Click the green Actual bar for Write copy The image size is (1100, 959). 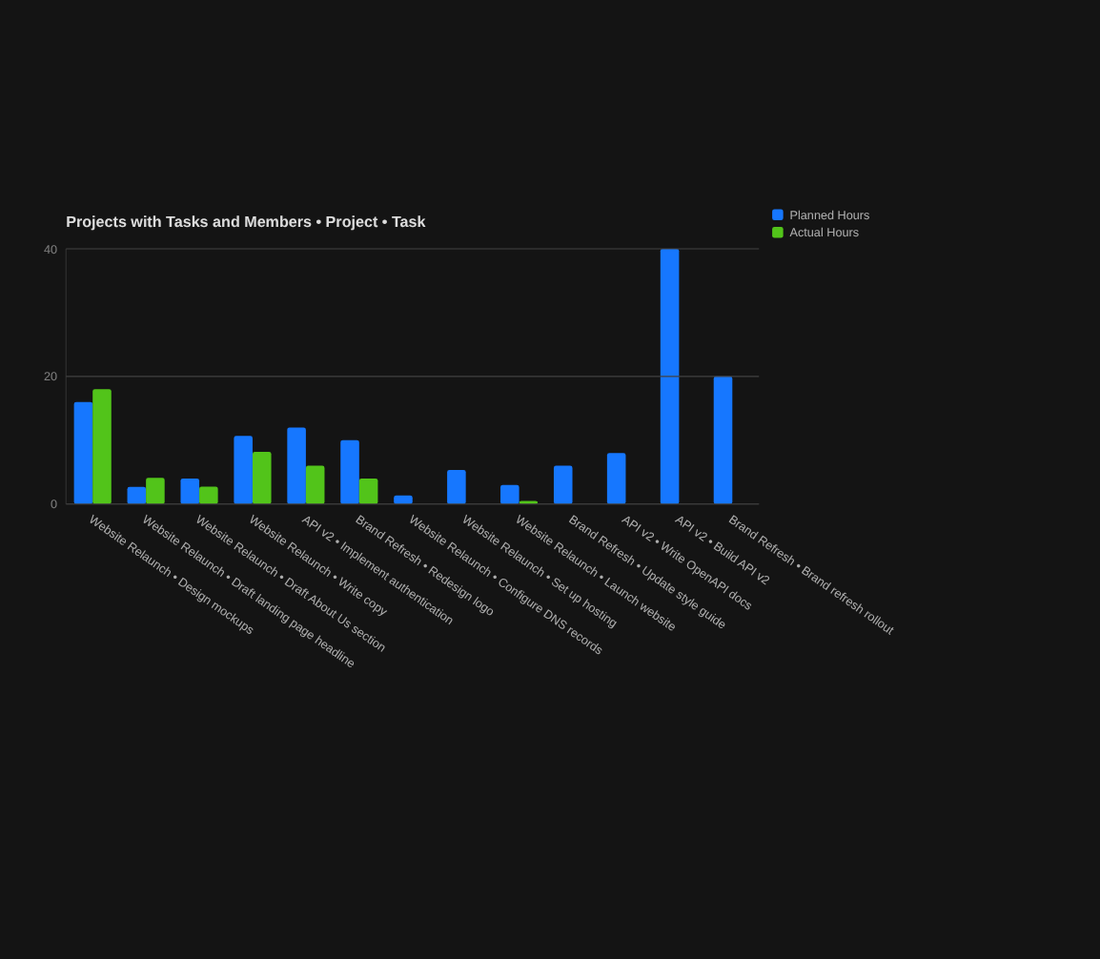(262, 478)
